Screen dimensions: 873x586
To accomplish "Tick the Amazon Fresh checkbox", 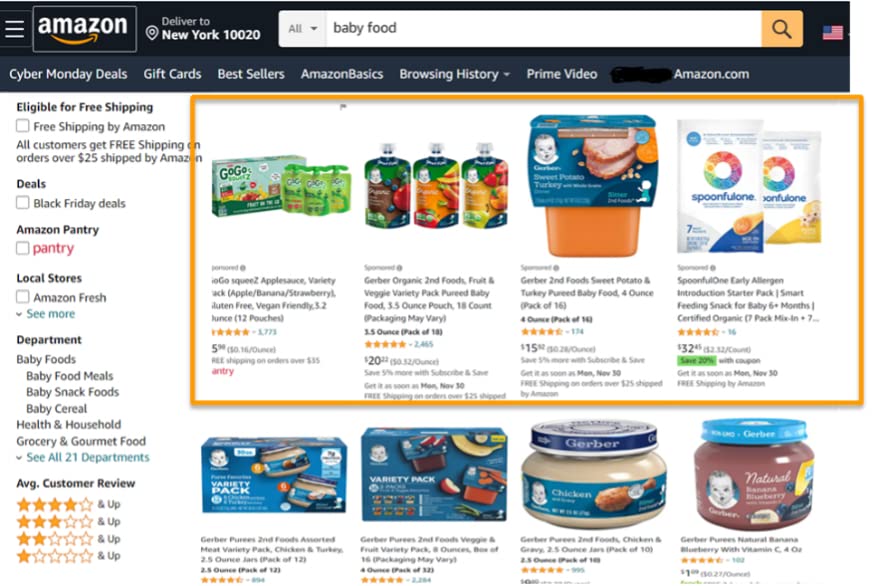I will click(23, 297).
